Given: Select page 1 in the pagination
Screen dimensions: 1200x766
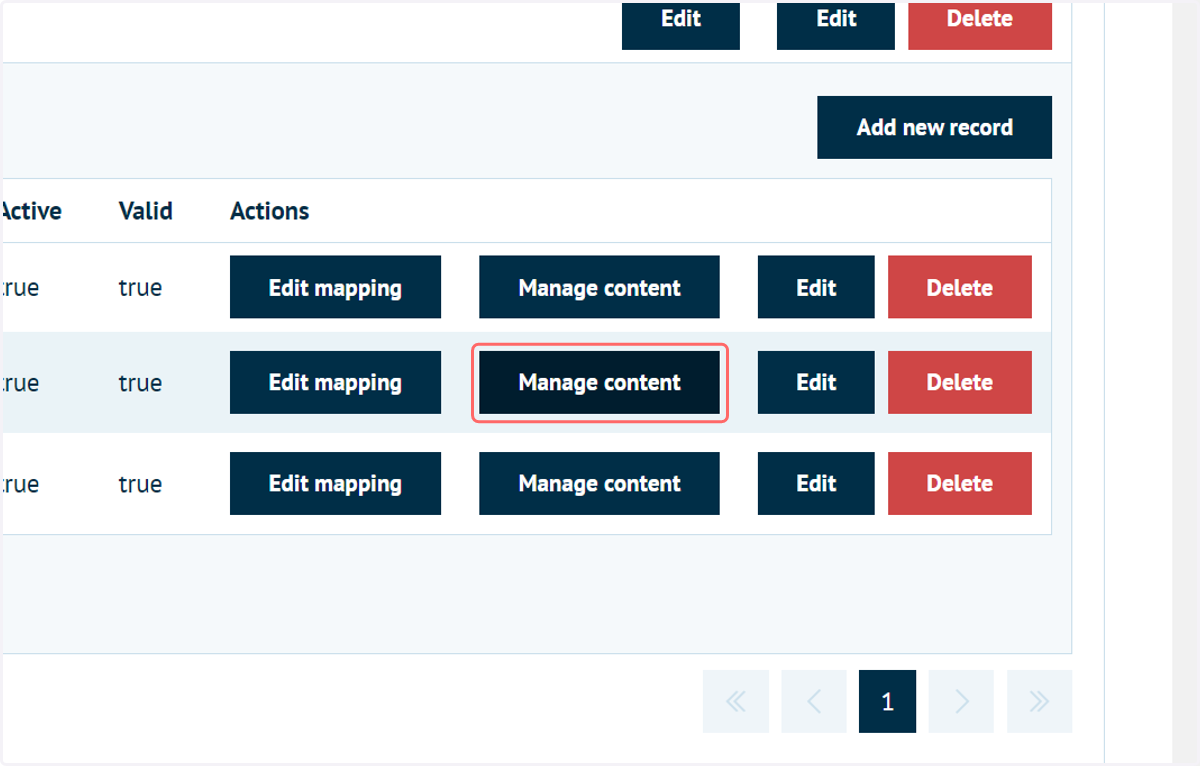Looking at the screenshot, I should tap(887, 701).
